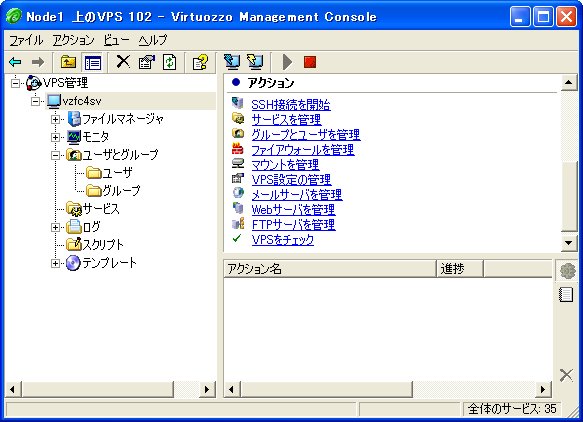Toggle the console tree view toolbar icon
Viewport: 583px width, 422px height.
(93, 62)
